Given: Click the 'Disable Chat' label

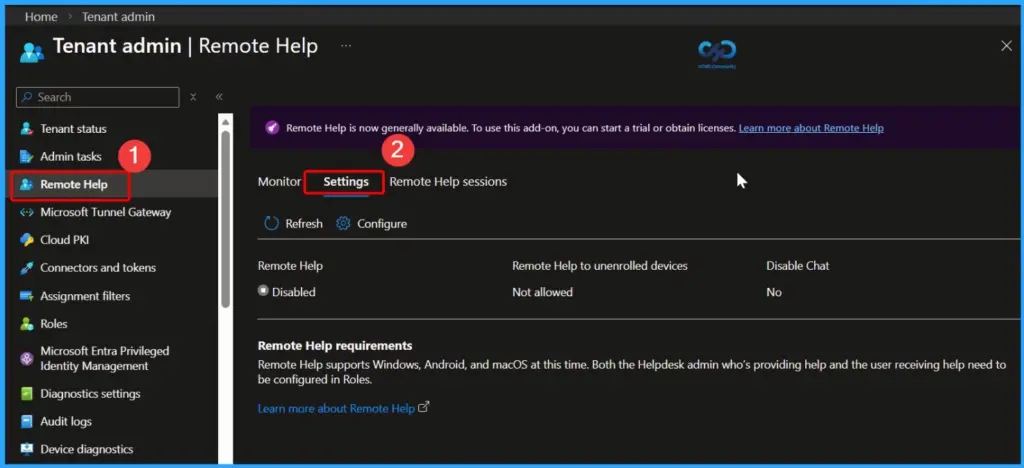Looking at the screenshot, I should 797,266.
